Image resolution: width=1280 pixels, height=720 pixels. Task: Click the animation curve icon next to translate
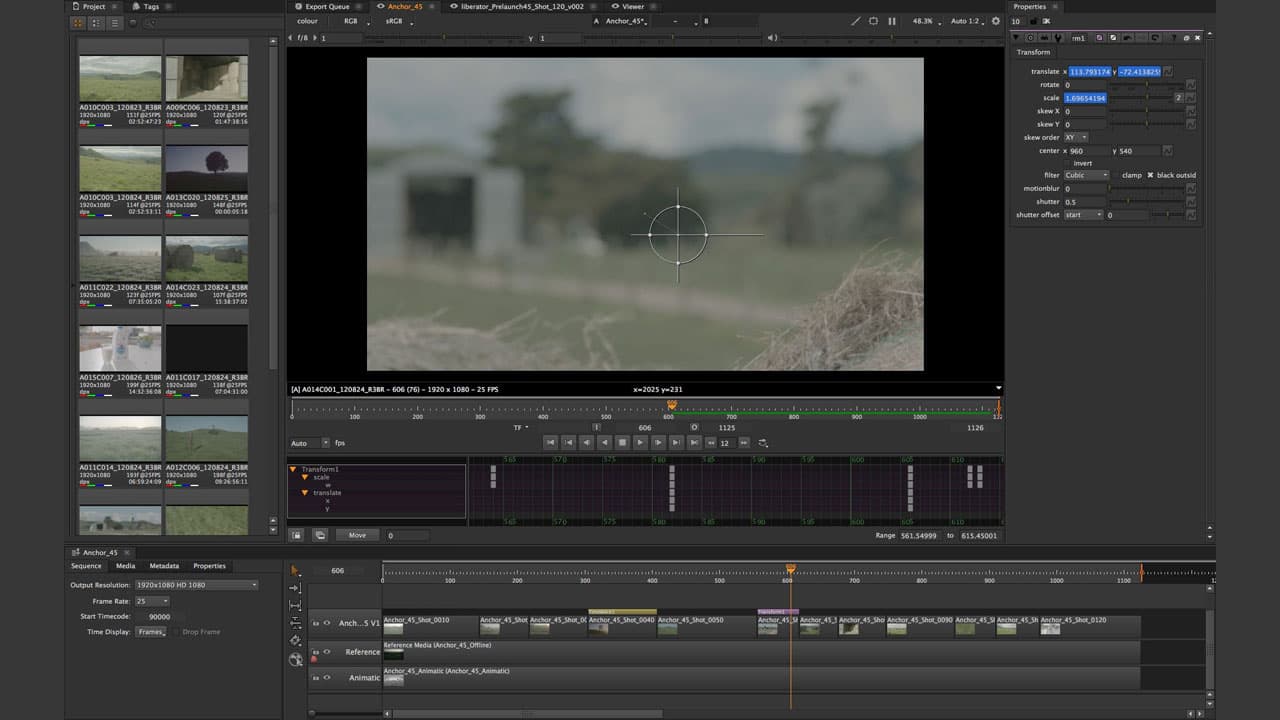tap(1169, 71)
